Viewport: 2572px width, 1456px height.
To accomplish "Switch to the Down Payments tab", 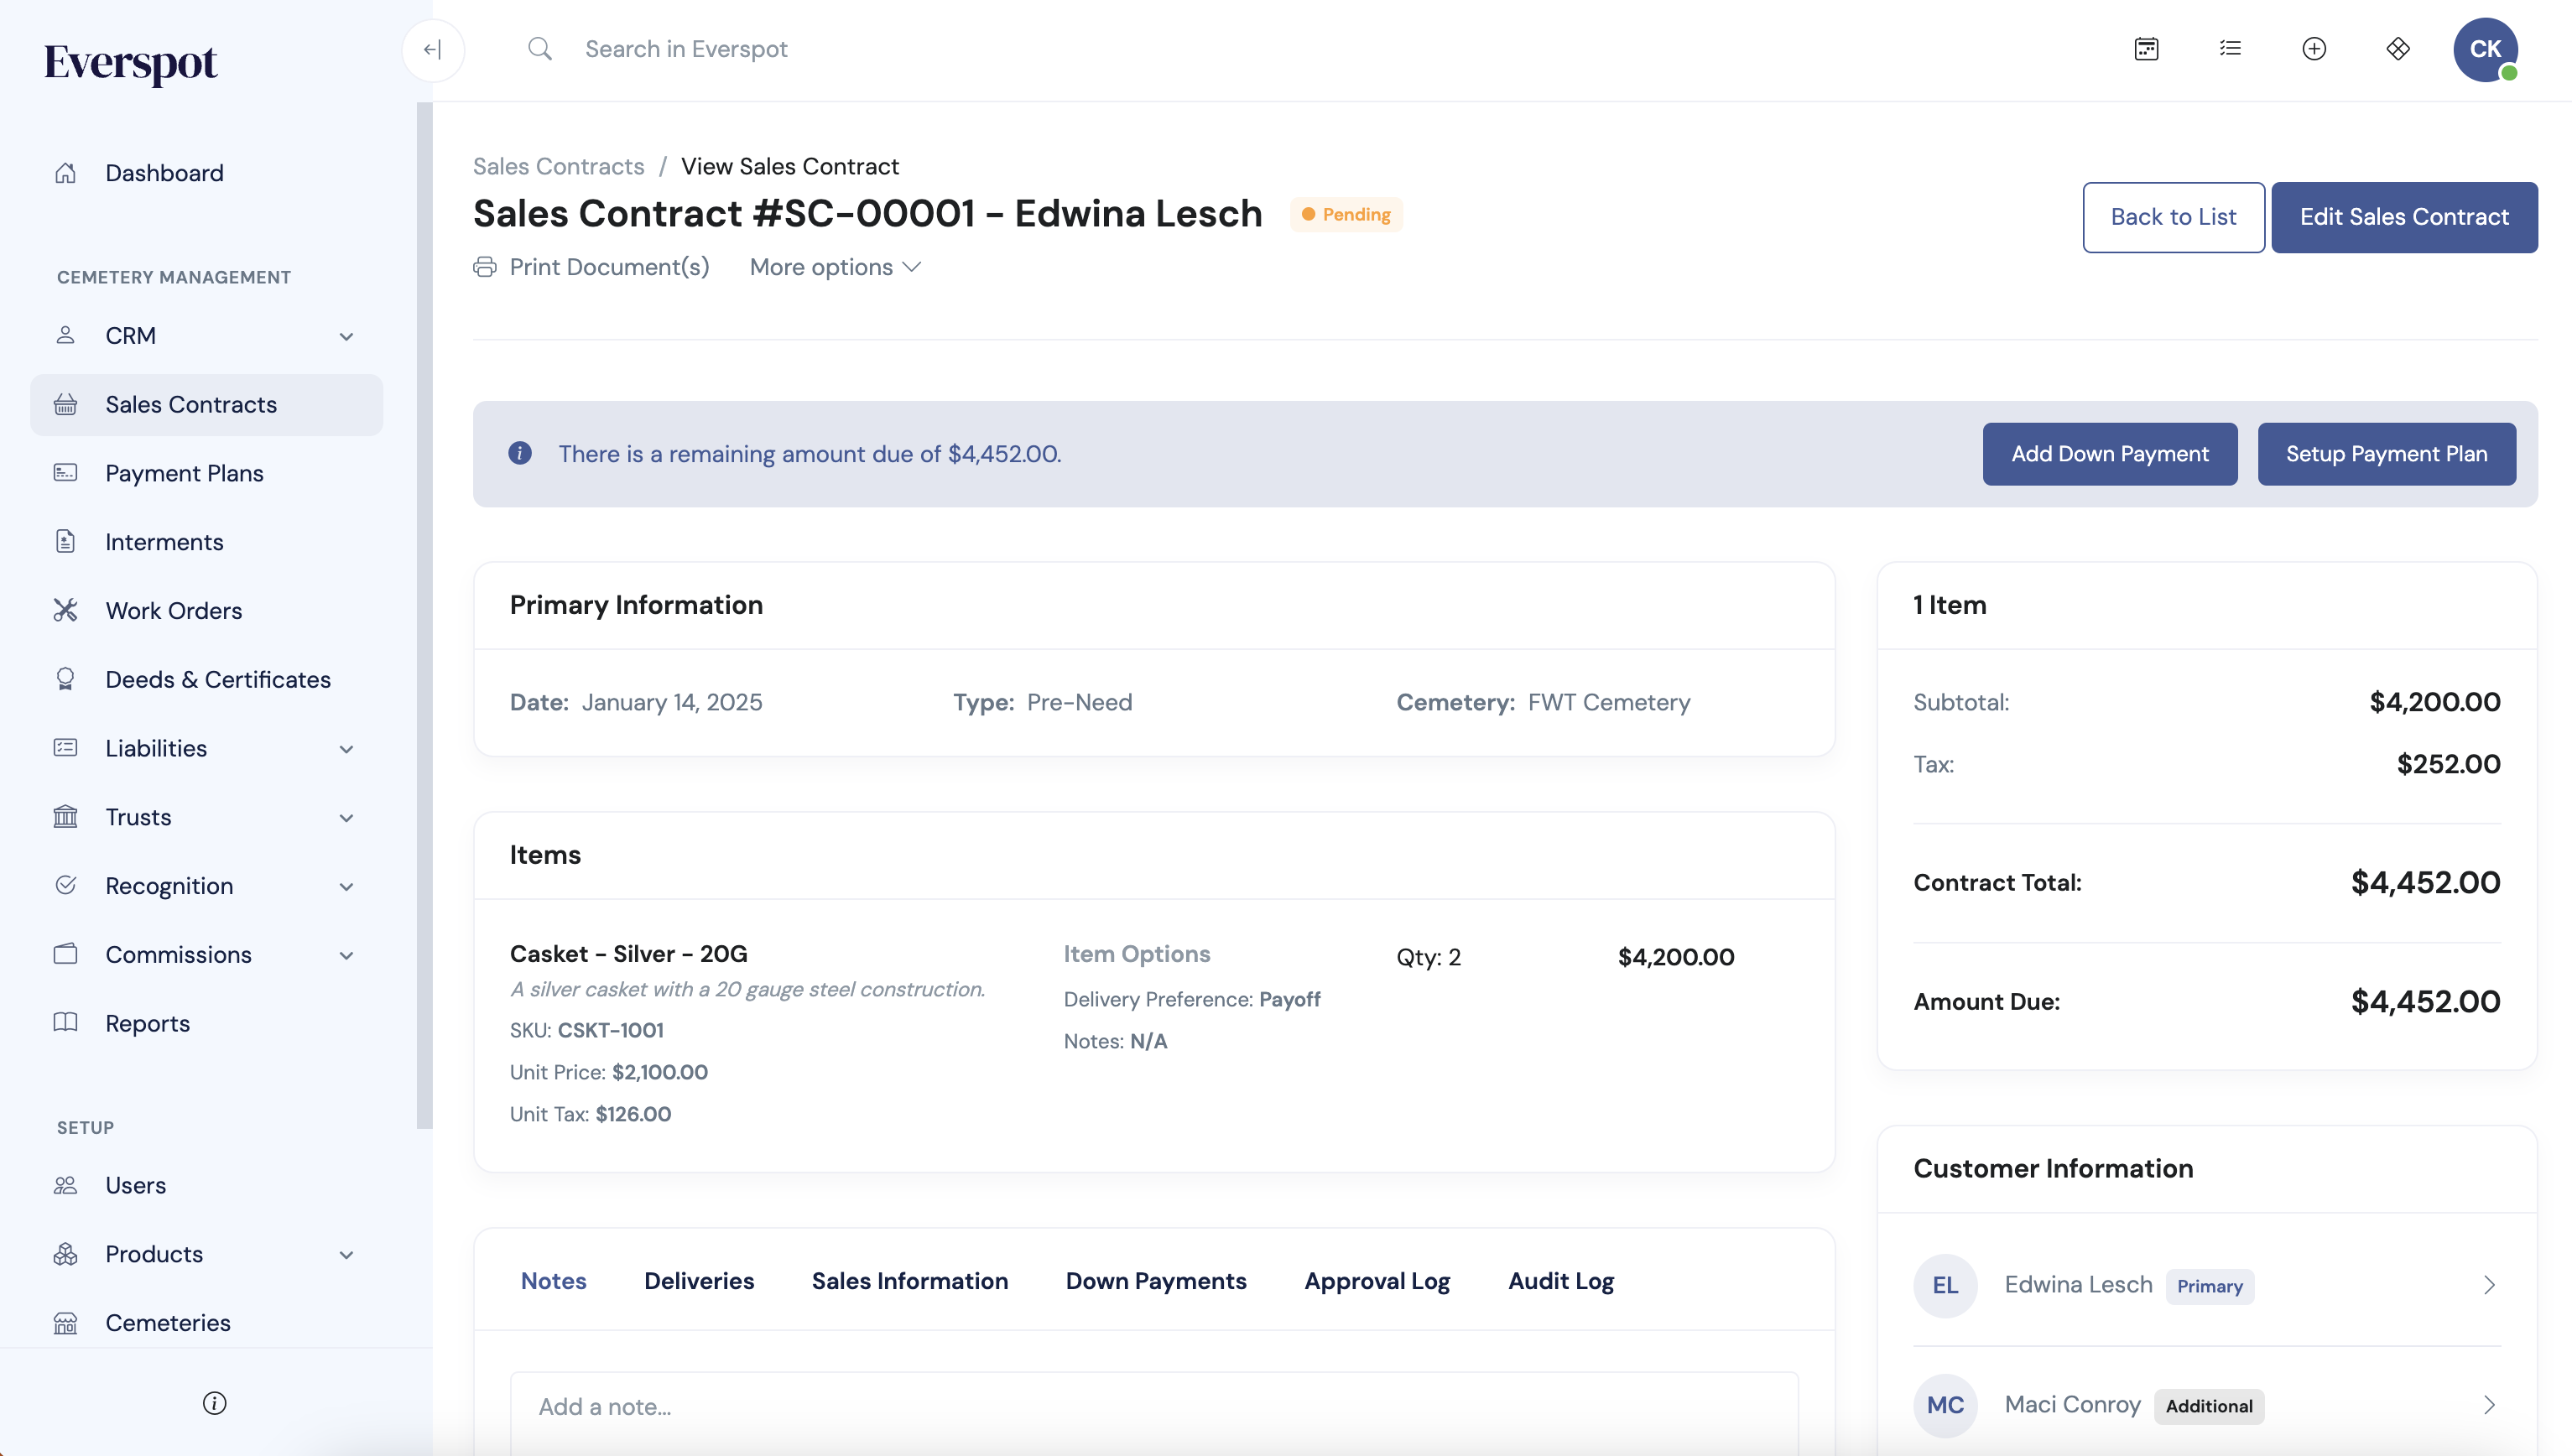I will (x=1156, y=1280).
